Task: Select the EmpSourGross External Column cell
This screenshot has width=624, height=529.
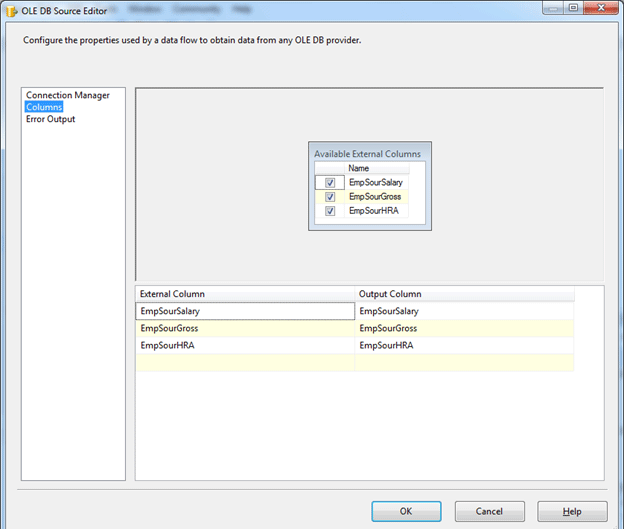Action: [245, 328]
